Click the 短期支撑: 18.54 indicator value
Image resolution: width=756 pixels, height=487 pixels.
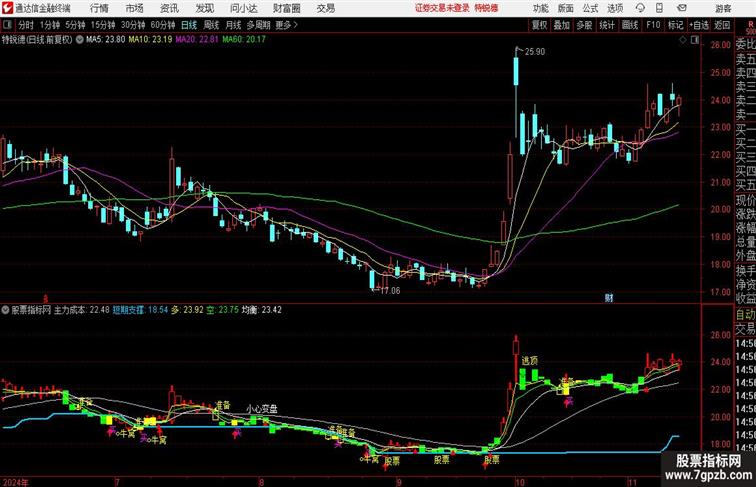(140, 310)
